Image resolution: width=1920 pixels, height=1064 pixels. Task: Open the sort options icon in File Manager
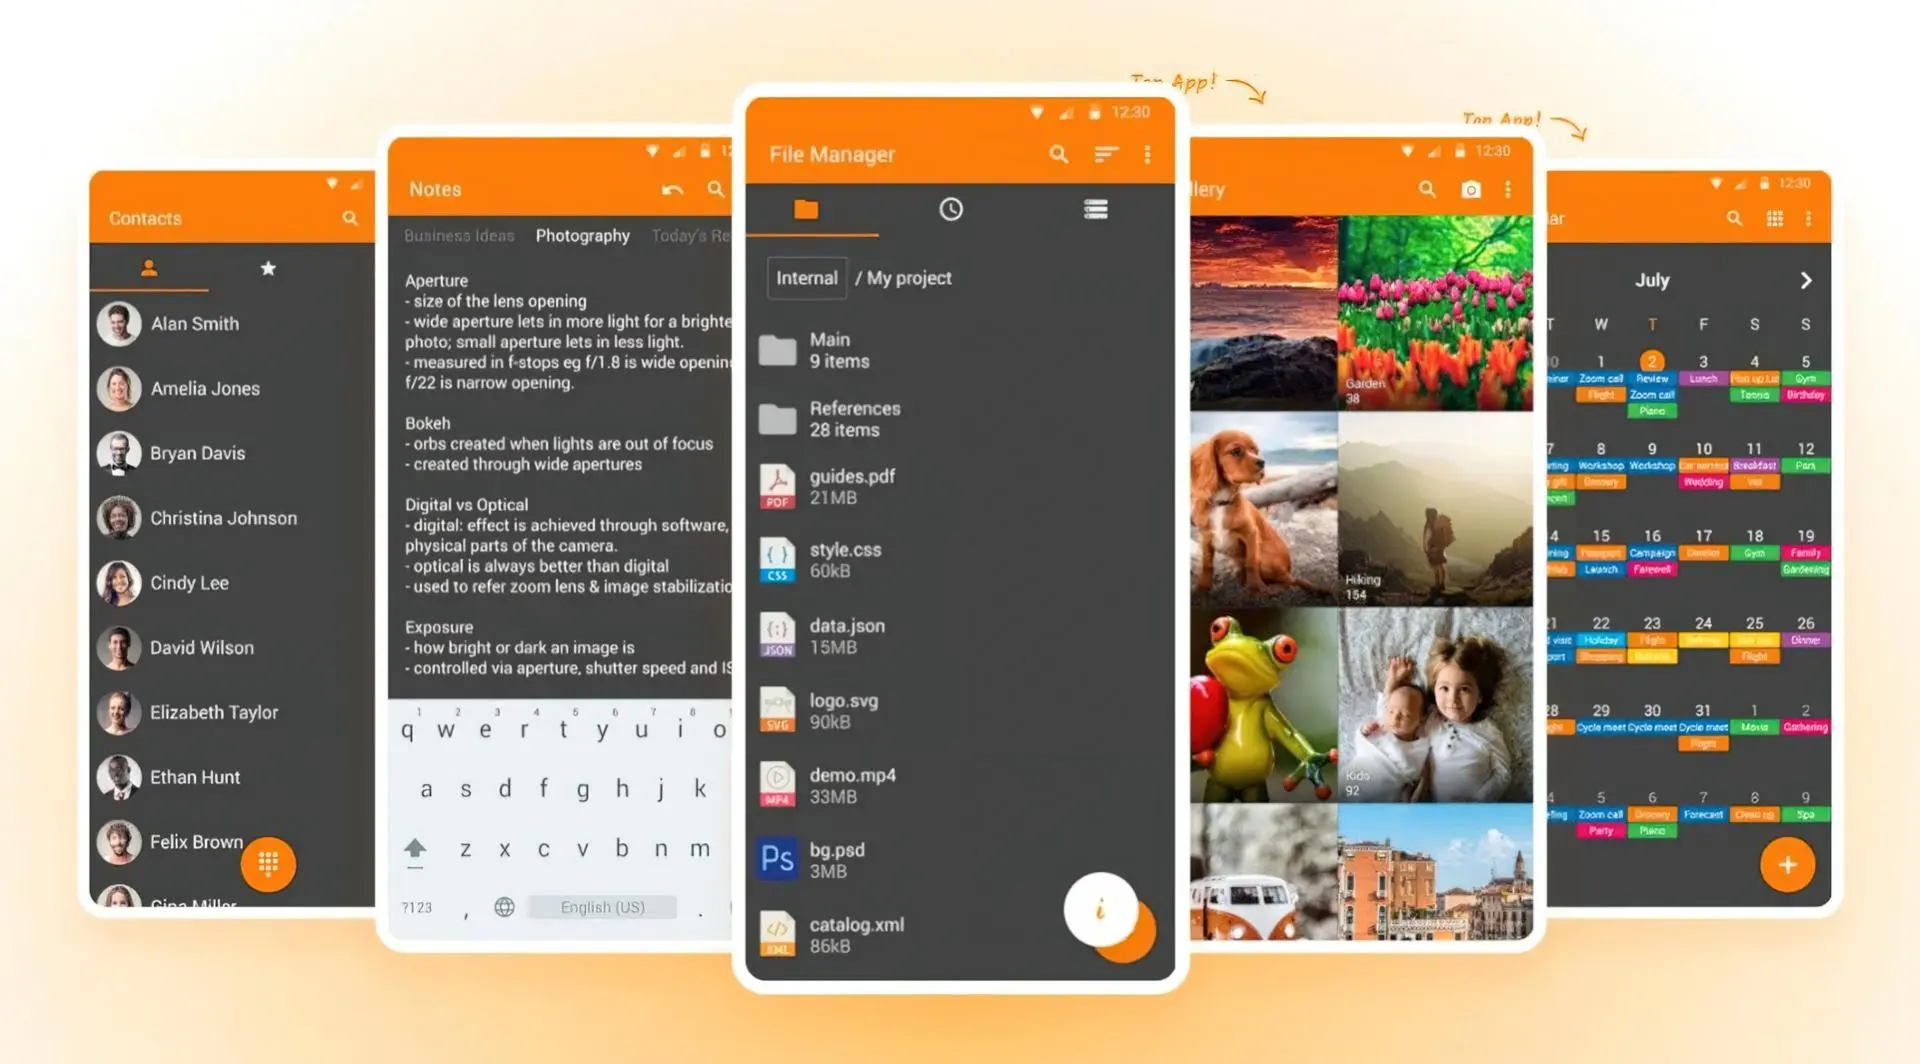[x=1105, y=154]
